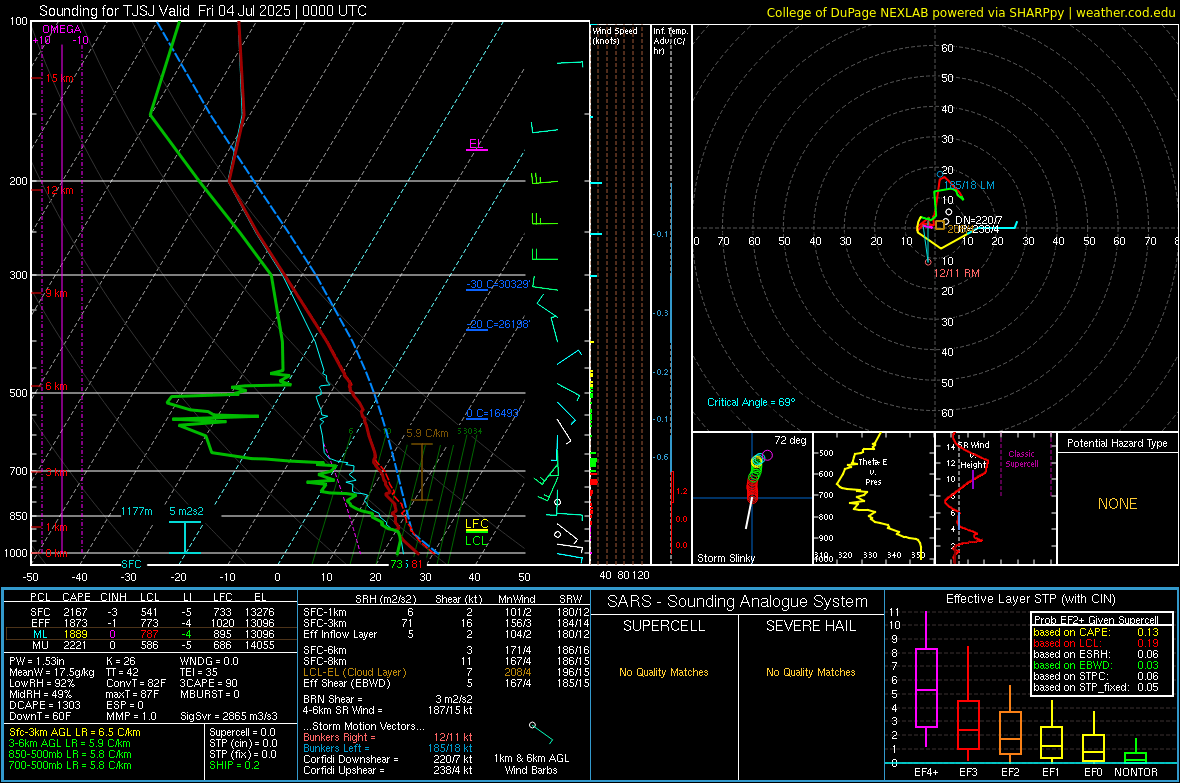This screenshot has width=1180, height=783.
Task: Click the 'MBURST = 0' value
Action: click(209, 694)
